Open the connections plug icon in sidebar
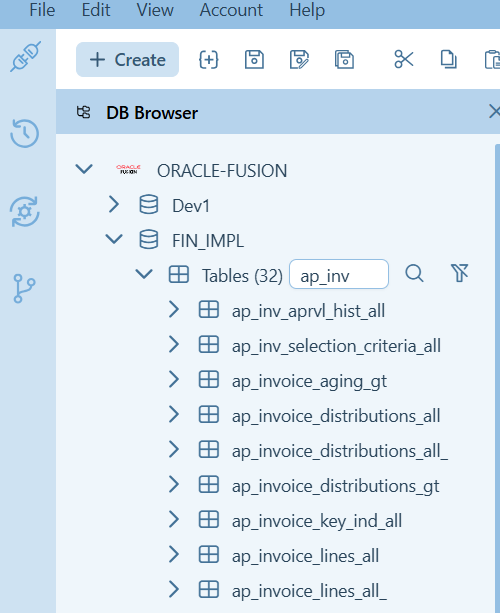Screen dimensions: 500x613 pos(25,56)
